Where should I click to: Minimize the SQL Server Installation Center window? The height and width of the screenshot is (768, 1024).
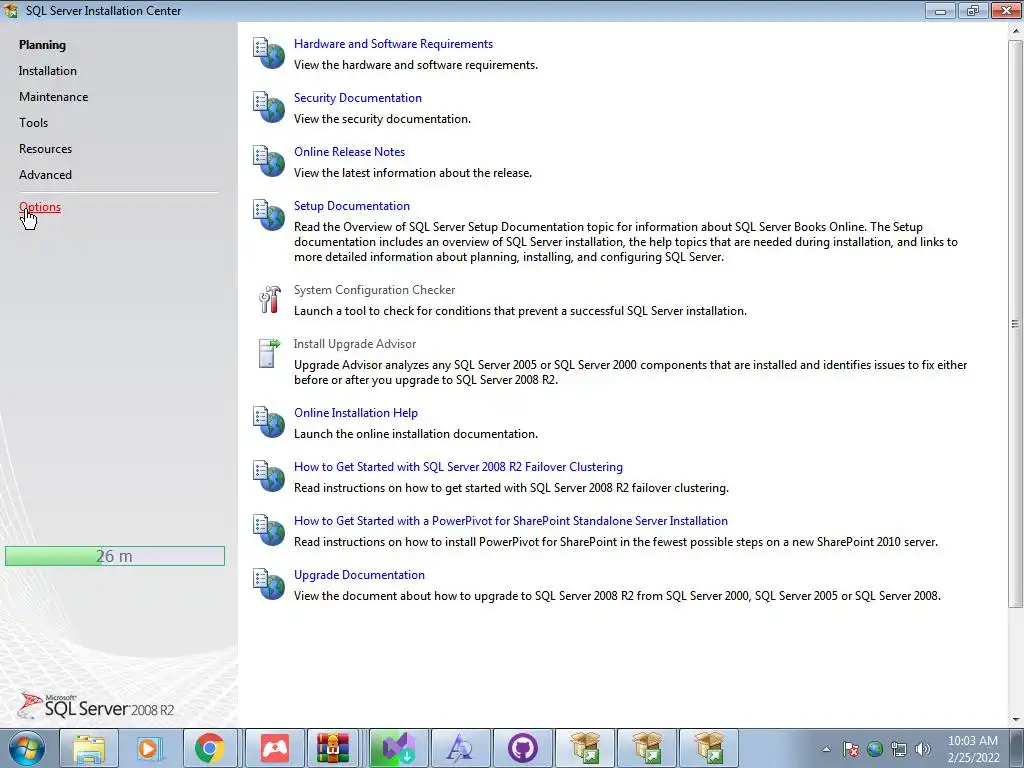[940, 10]
